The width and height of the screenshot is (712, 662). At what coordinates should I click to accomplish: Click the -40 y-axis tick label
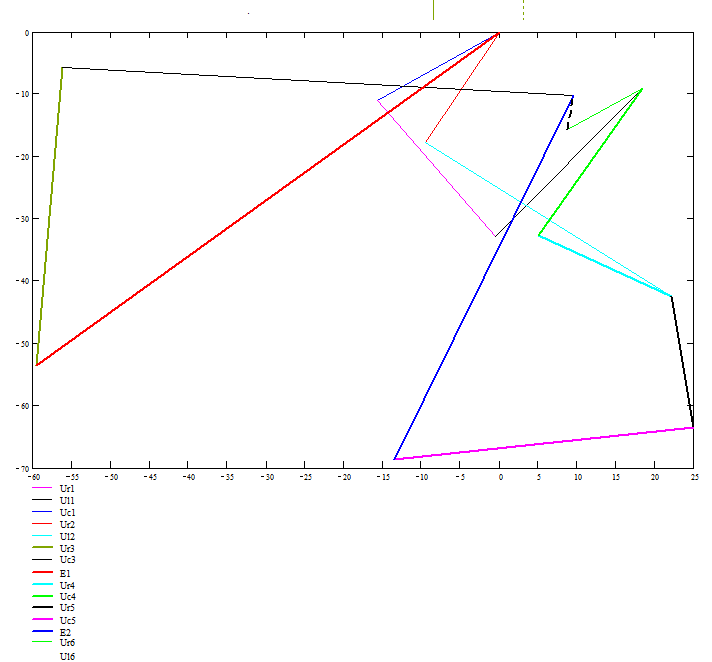(22, 282)
